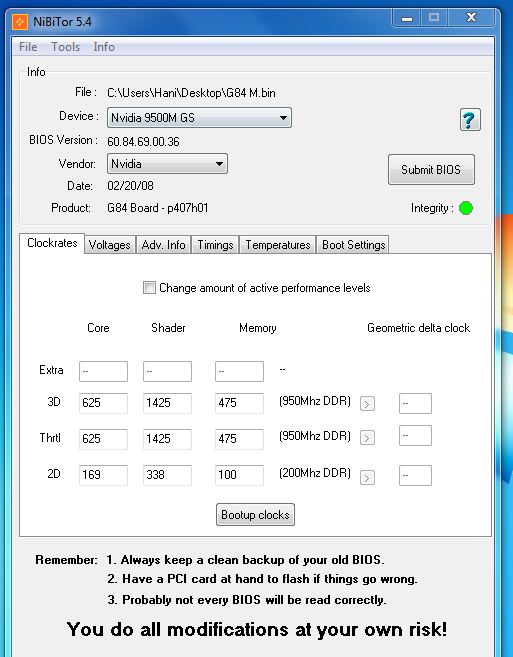Click the green Integrity indicator light

click(466, 208)
